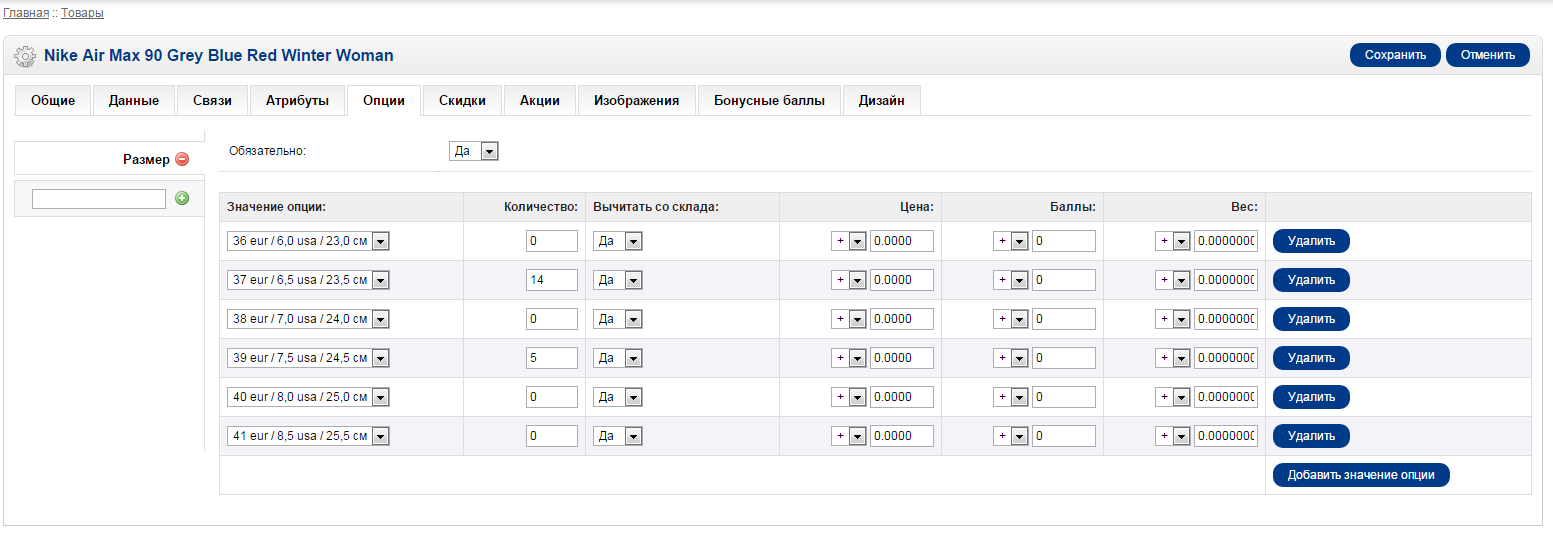Image resolution: width=1553 pixels, height=557 pixels.
Task: Click the quantity field showing 14
Action: click(x=552, y=280)
